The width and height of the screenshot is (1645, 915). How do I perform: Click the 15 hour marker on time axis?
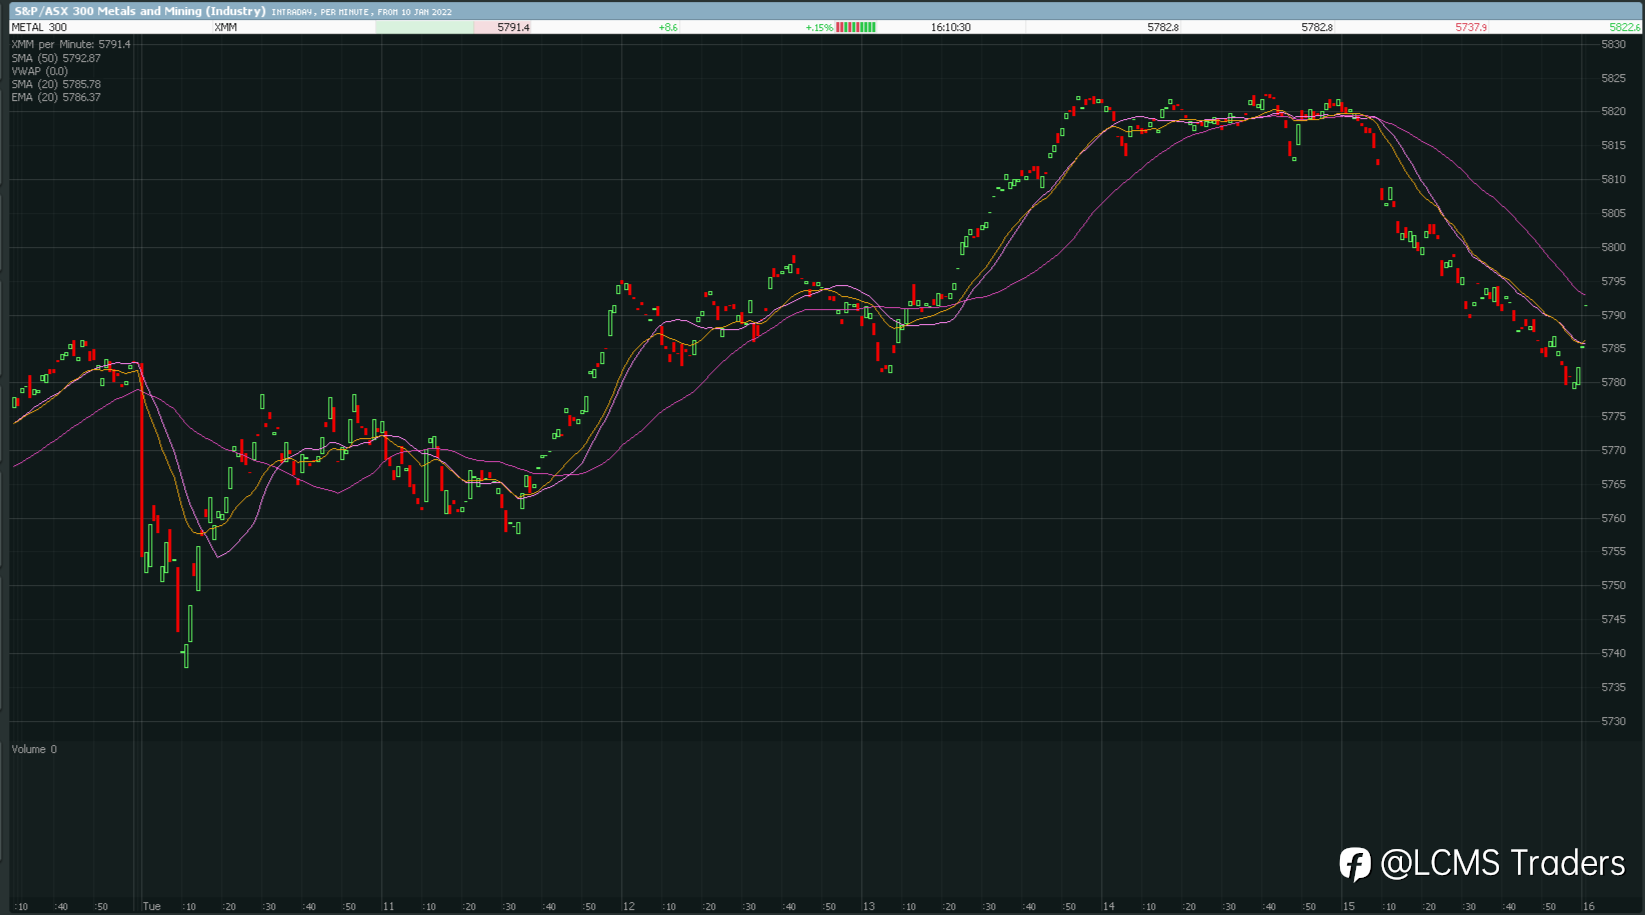tap(1348, 906)
